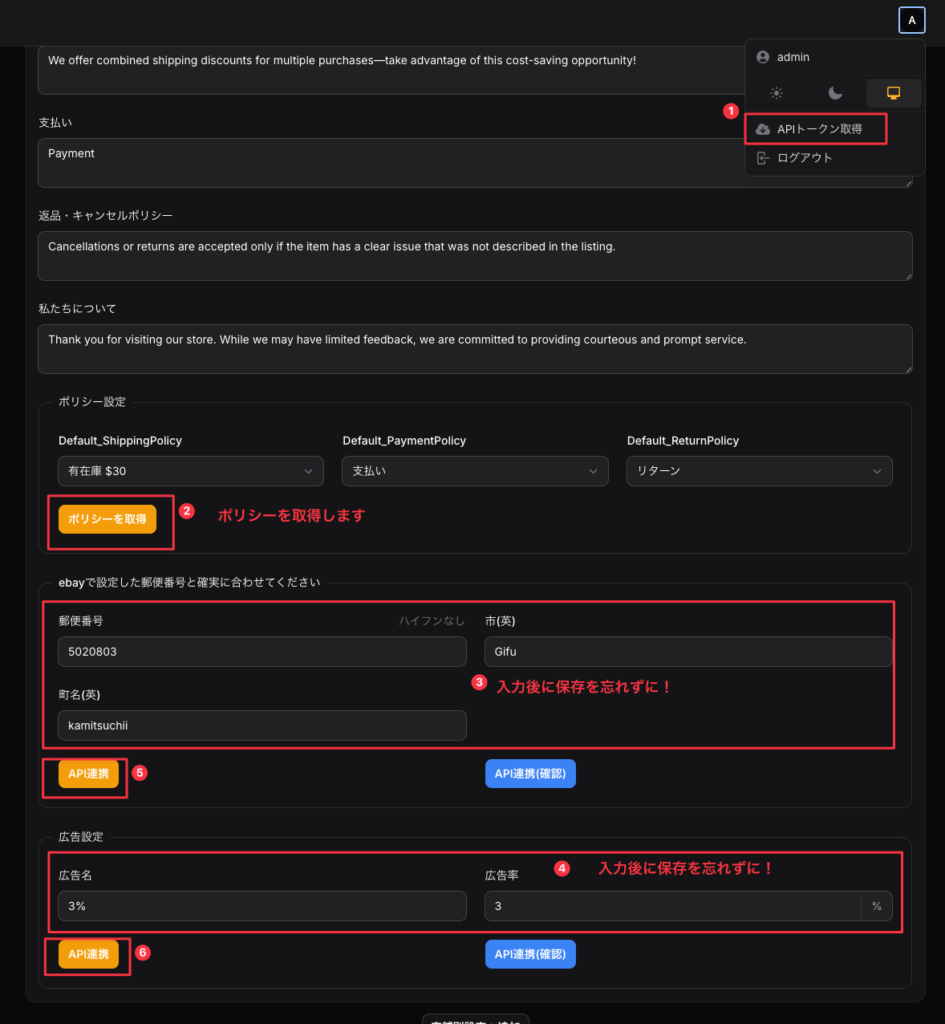945x1024 pixels.
Task: Select APIトークン取得 menu item
Action: click(818, 129)
